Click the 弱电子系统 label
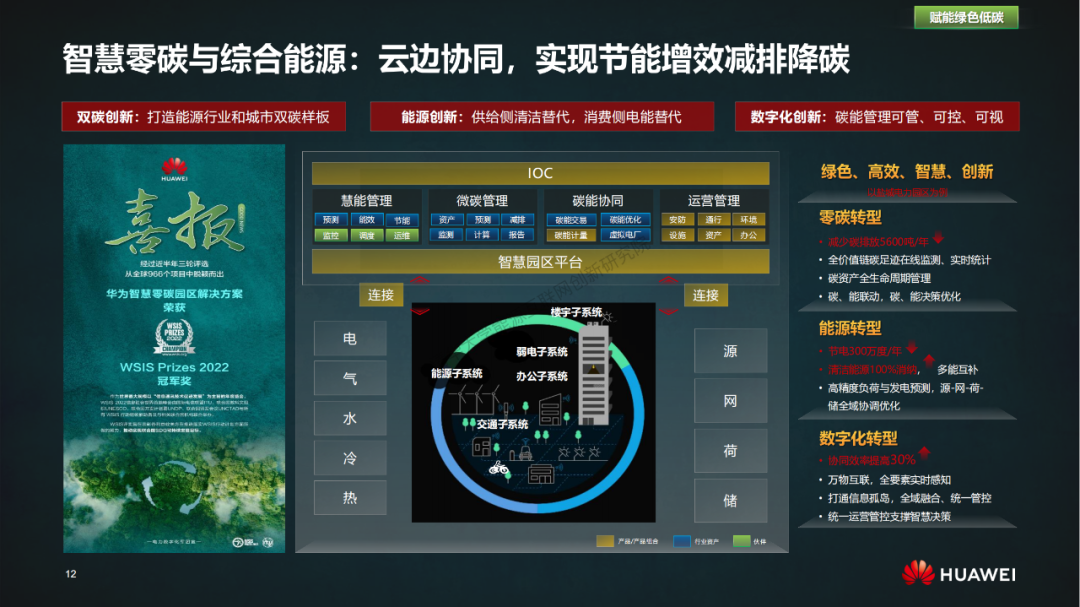Viewport: 1080px width, 607px height. (542, 351)
